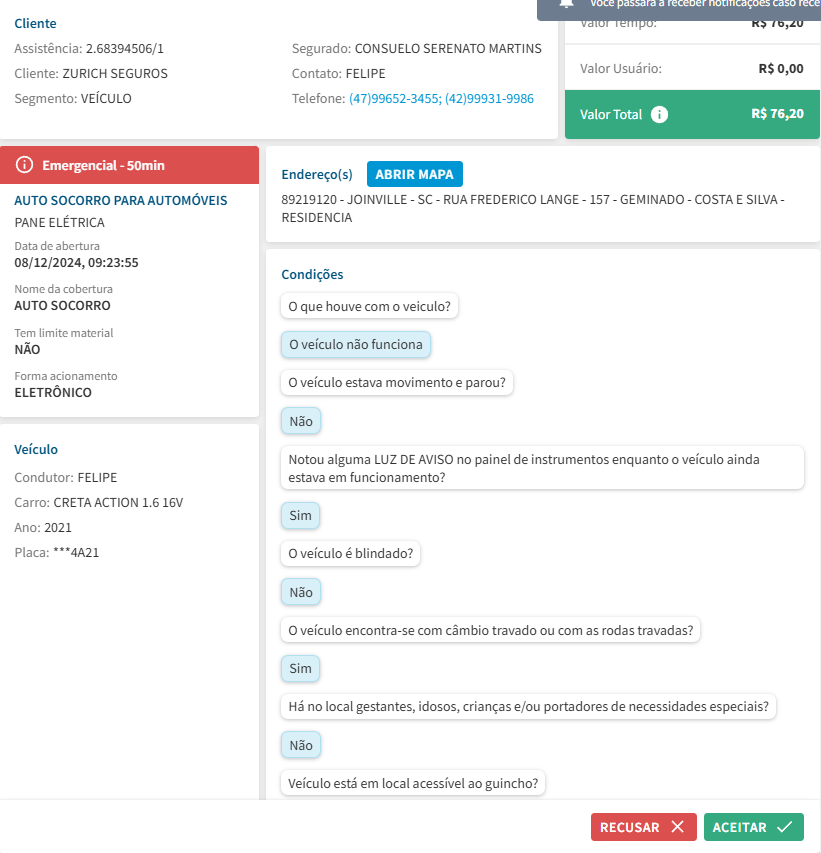Click the info icon beside Valor Total
The height and width of the screenshot is (853, 821).
[x=659, y=114]
